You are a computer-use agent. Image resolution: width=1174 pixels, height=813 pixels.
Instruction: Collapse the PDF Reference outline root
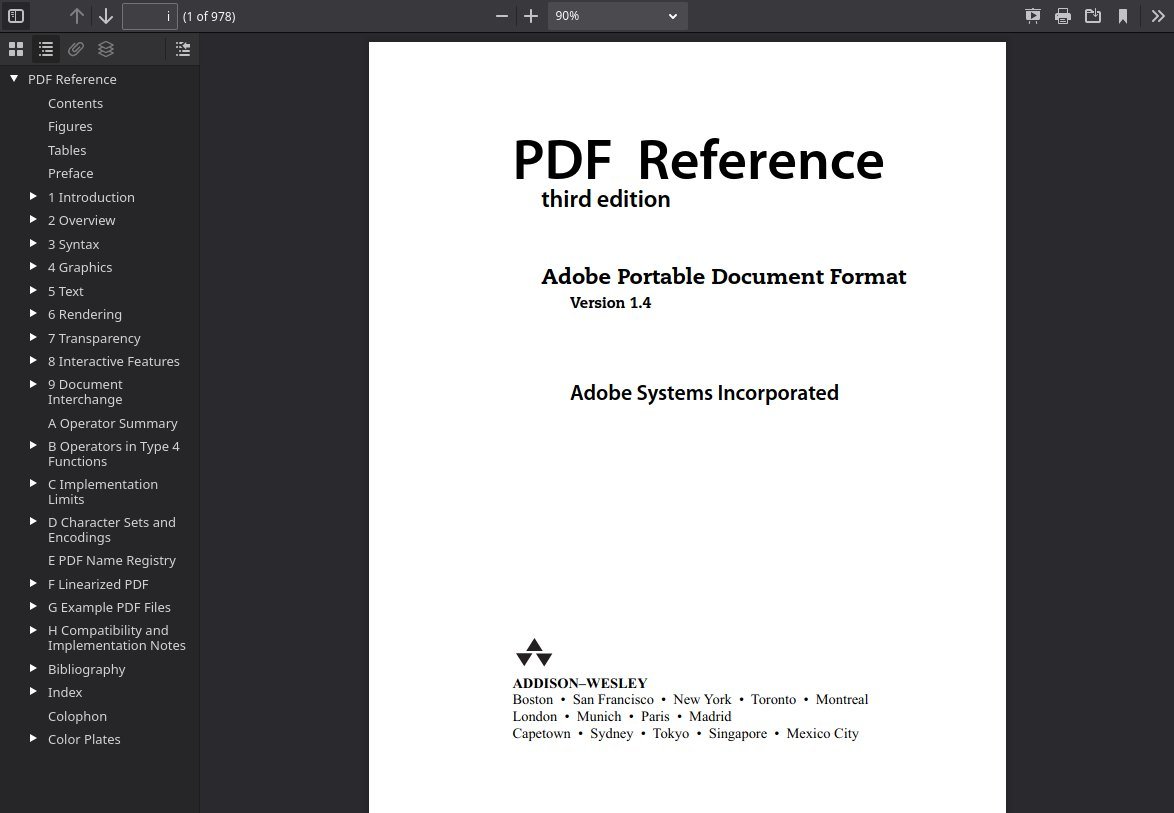[x=13, y=79]
